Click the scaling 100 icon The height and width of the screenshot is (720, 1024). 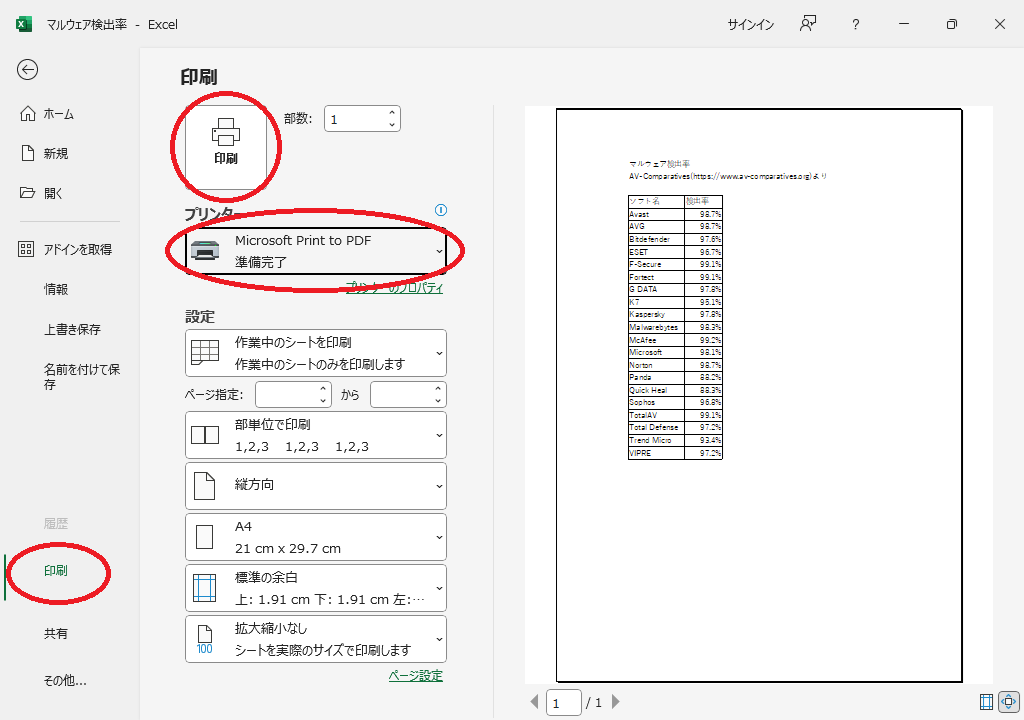204,640
